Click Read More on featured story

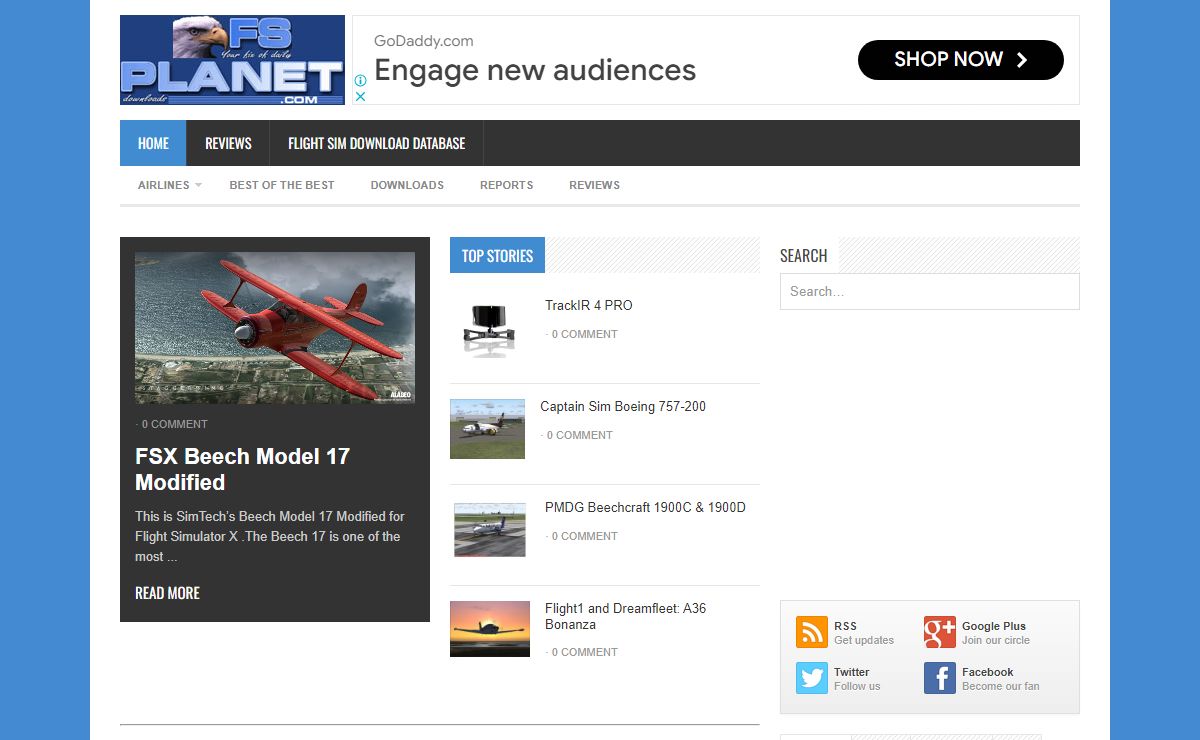click(x=167, y=593)
